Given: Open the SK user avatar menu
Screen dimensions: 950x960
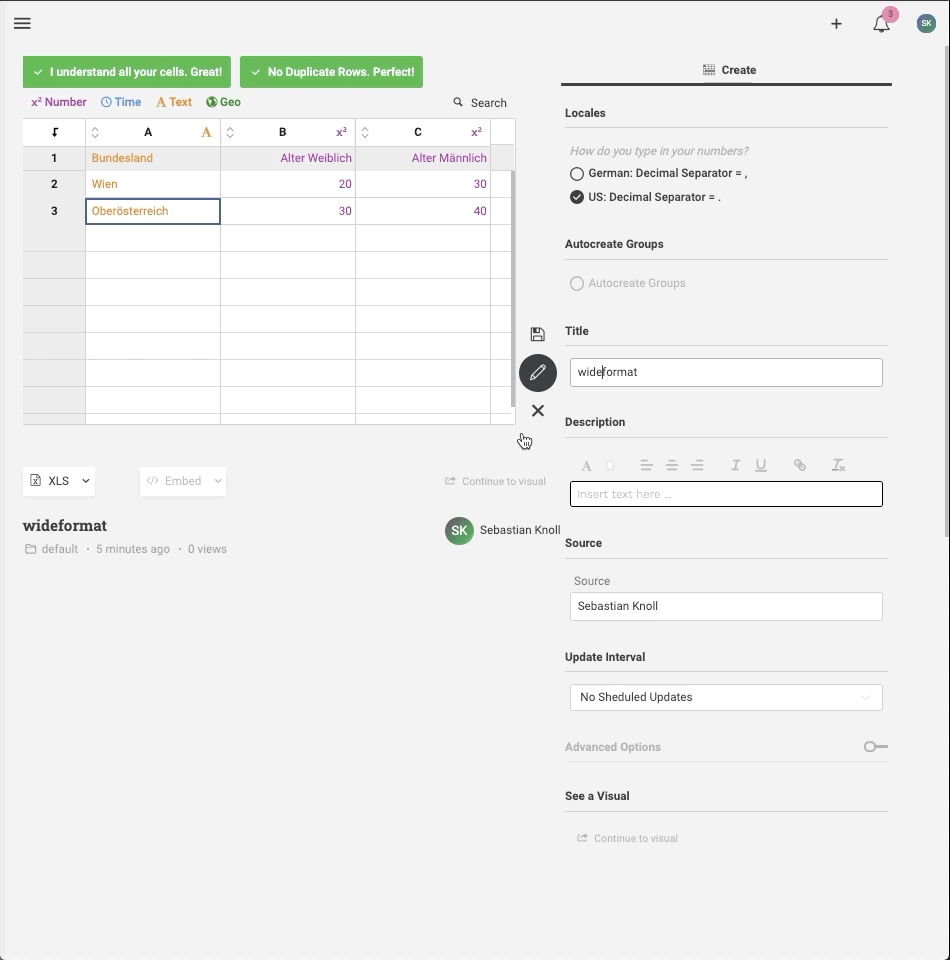Looking at the screenshot, I should click(926, 23).
